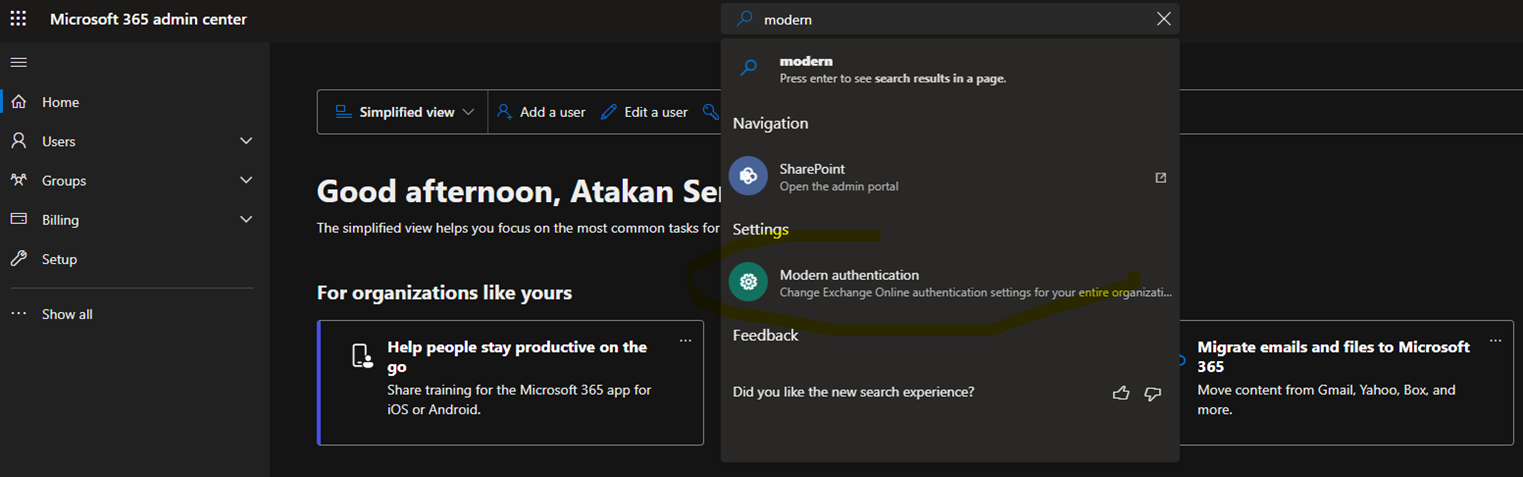Click the Billing card icon
The height and width of the screenshot is (477, 1523).
(18, 219)
